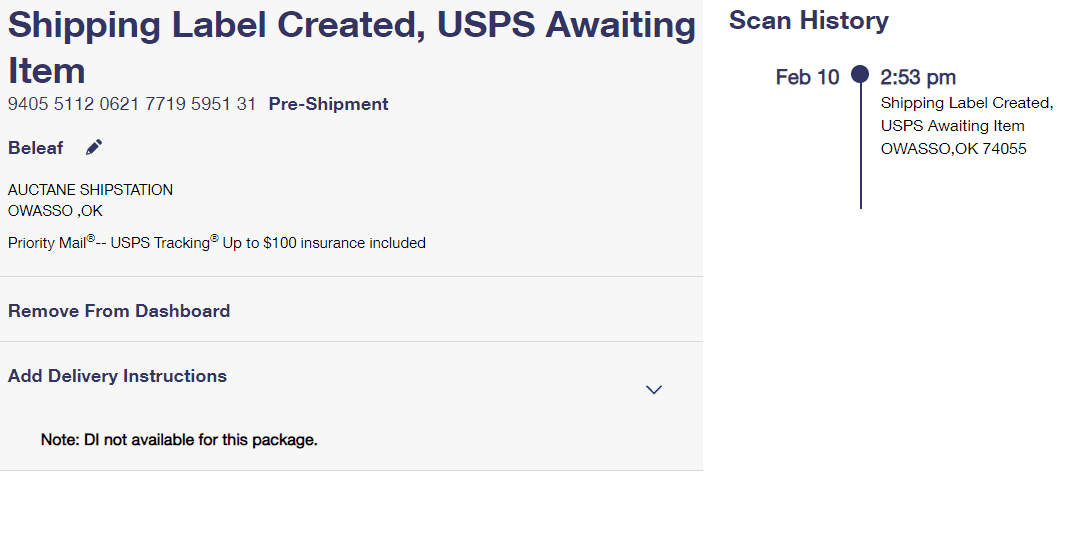
Task: Click the Pre-Shipment status label
Action: click(329, 104)
